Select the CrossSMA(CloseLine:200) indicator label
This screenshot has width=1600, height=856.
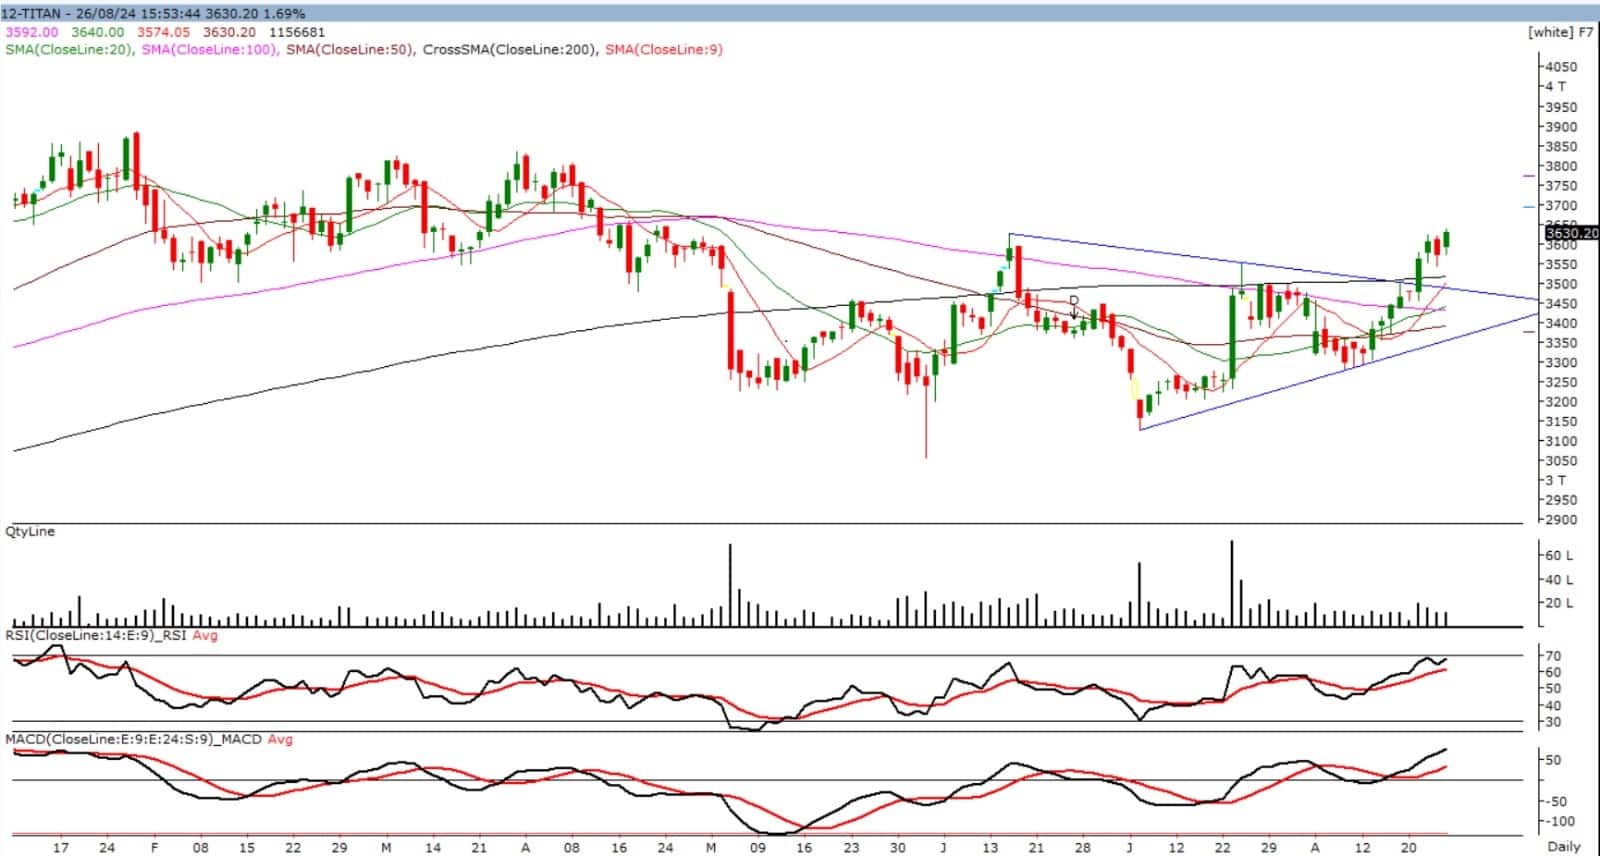coord(509,50)
